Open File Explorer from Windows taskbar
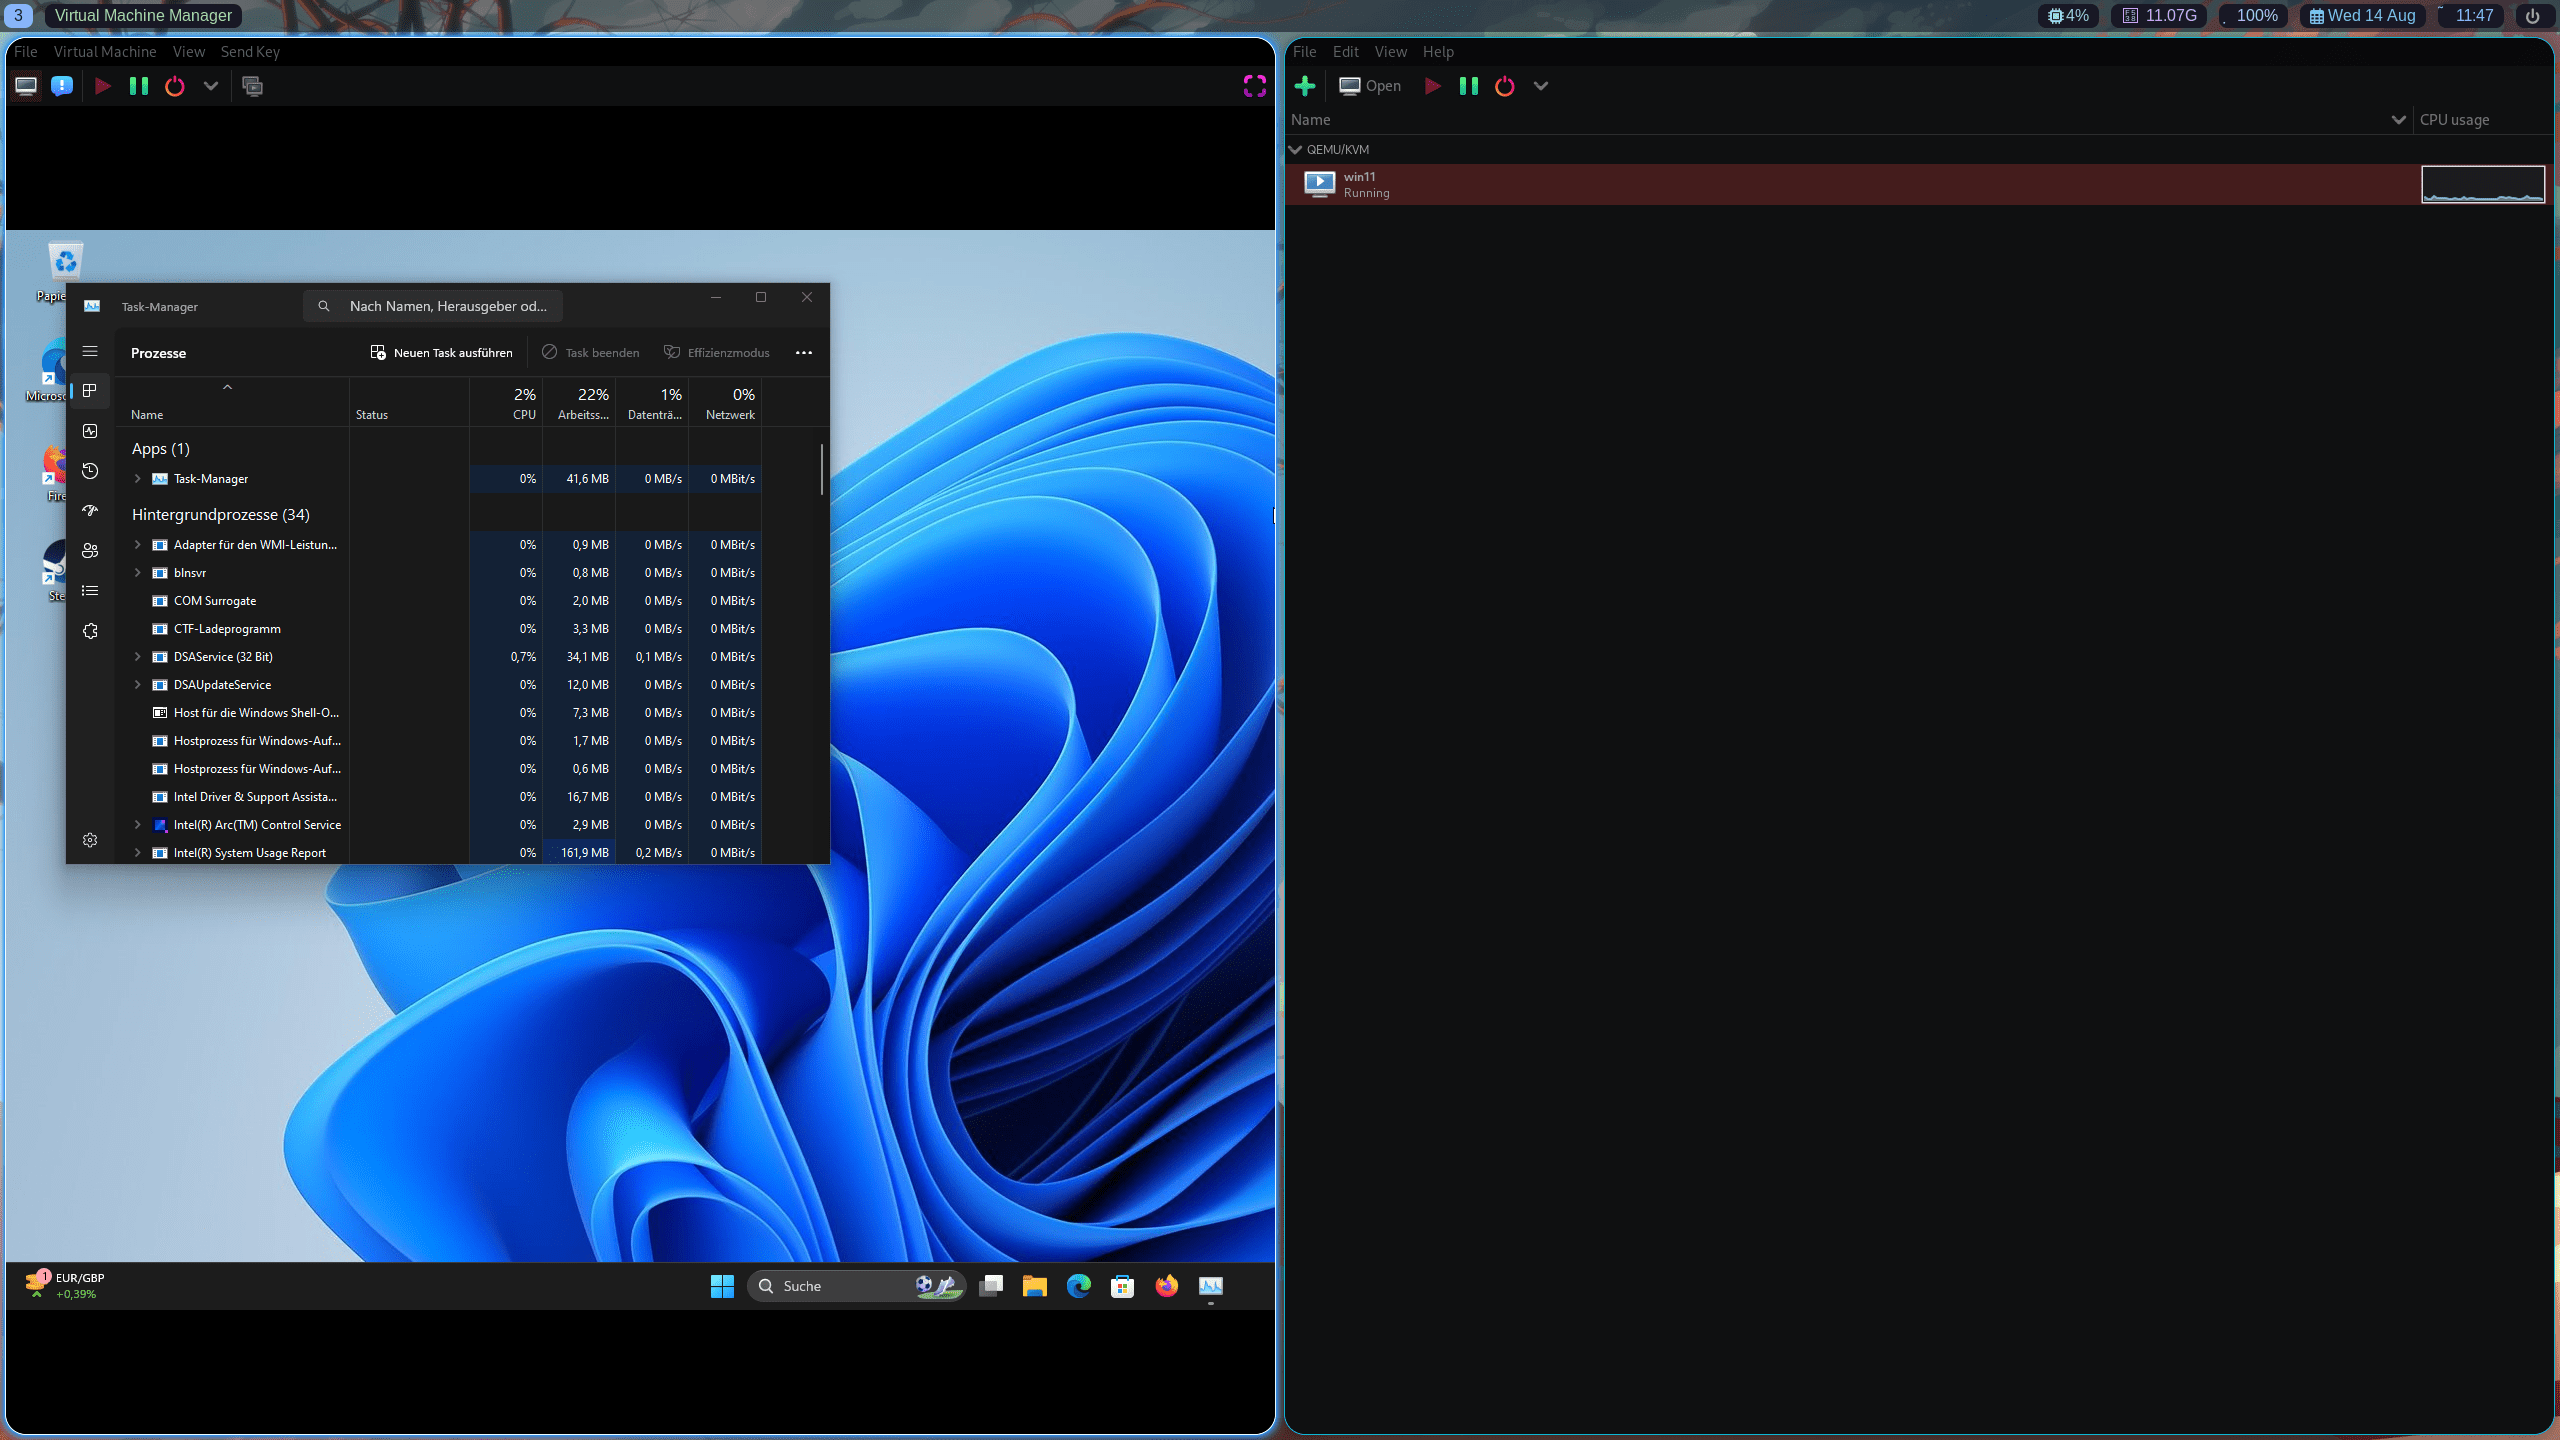The height and width of the screenshot is (1440, 2560). tap(1035, 1286)
